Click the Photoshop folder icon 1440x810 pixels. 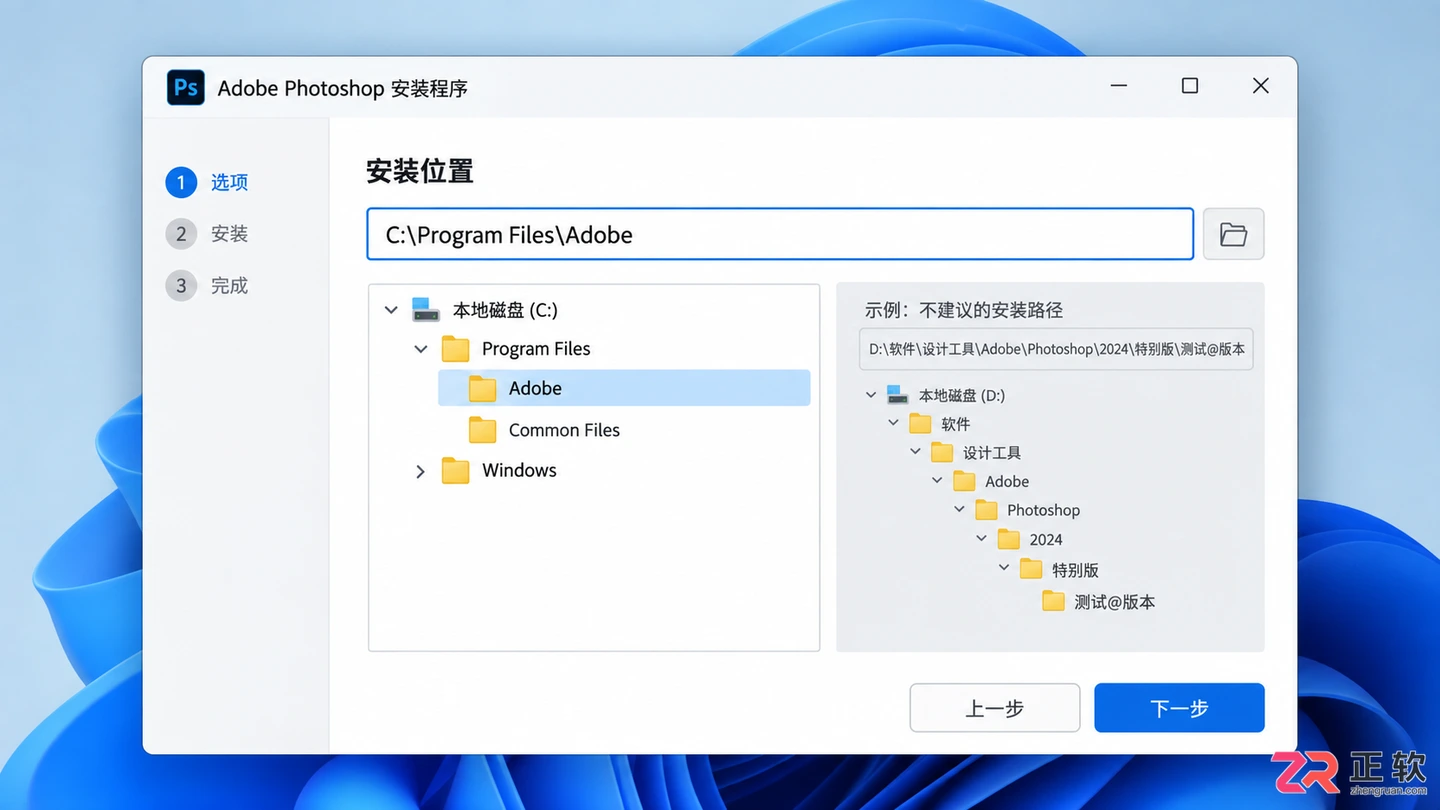click(x=986, y=510)
